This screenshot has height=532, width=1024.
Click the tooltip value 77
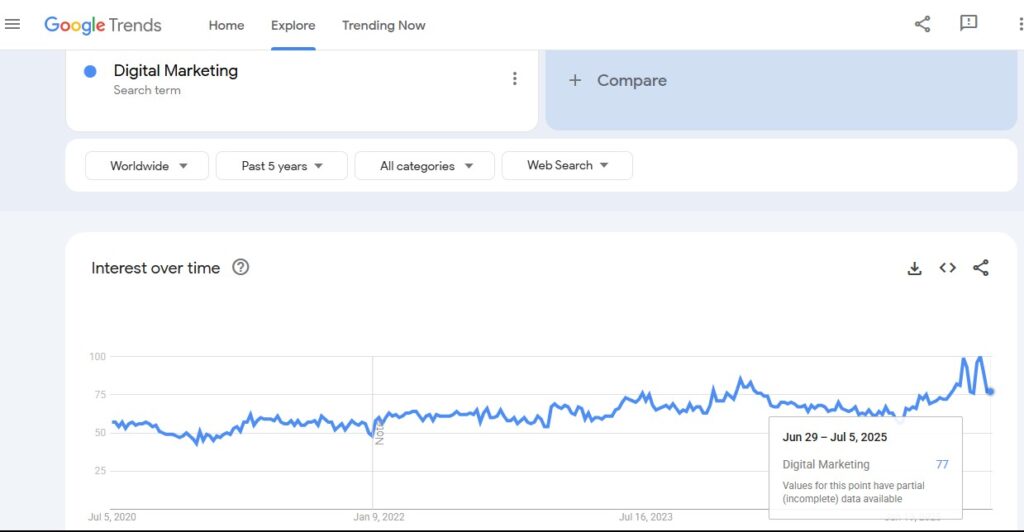(x=942, y=464)
